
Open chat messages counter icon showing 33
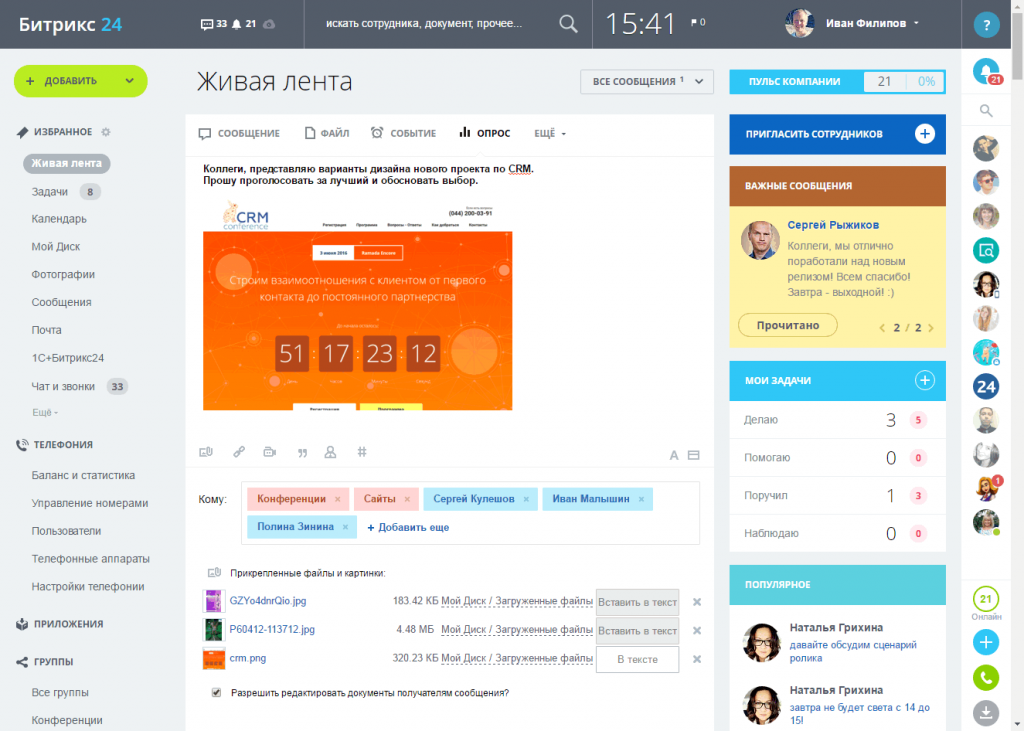[214, 24]
